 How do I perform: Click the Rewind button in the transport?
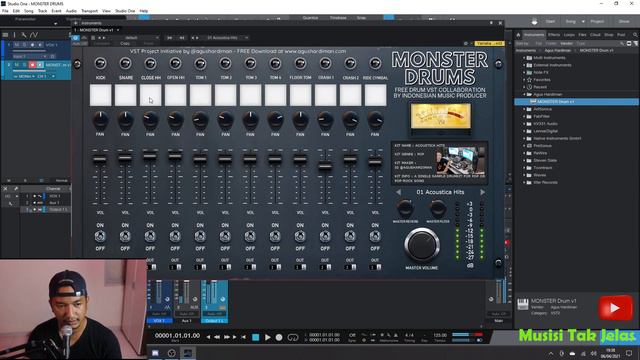217,337
